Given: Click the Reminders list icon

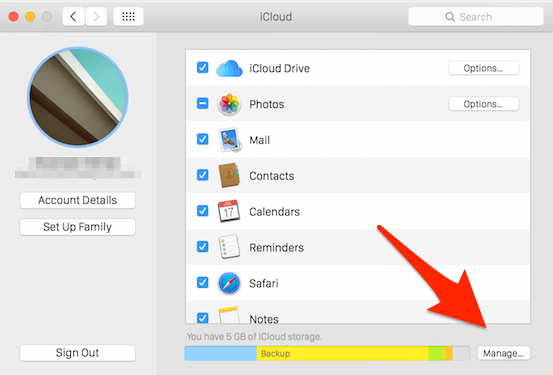Looking at the screenshot, I should coord(229,247).
